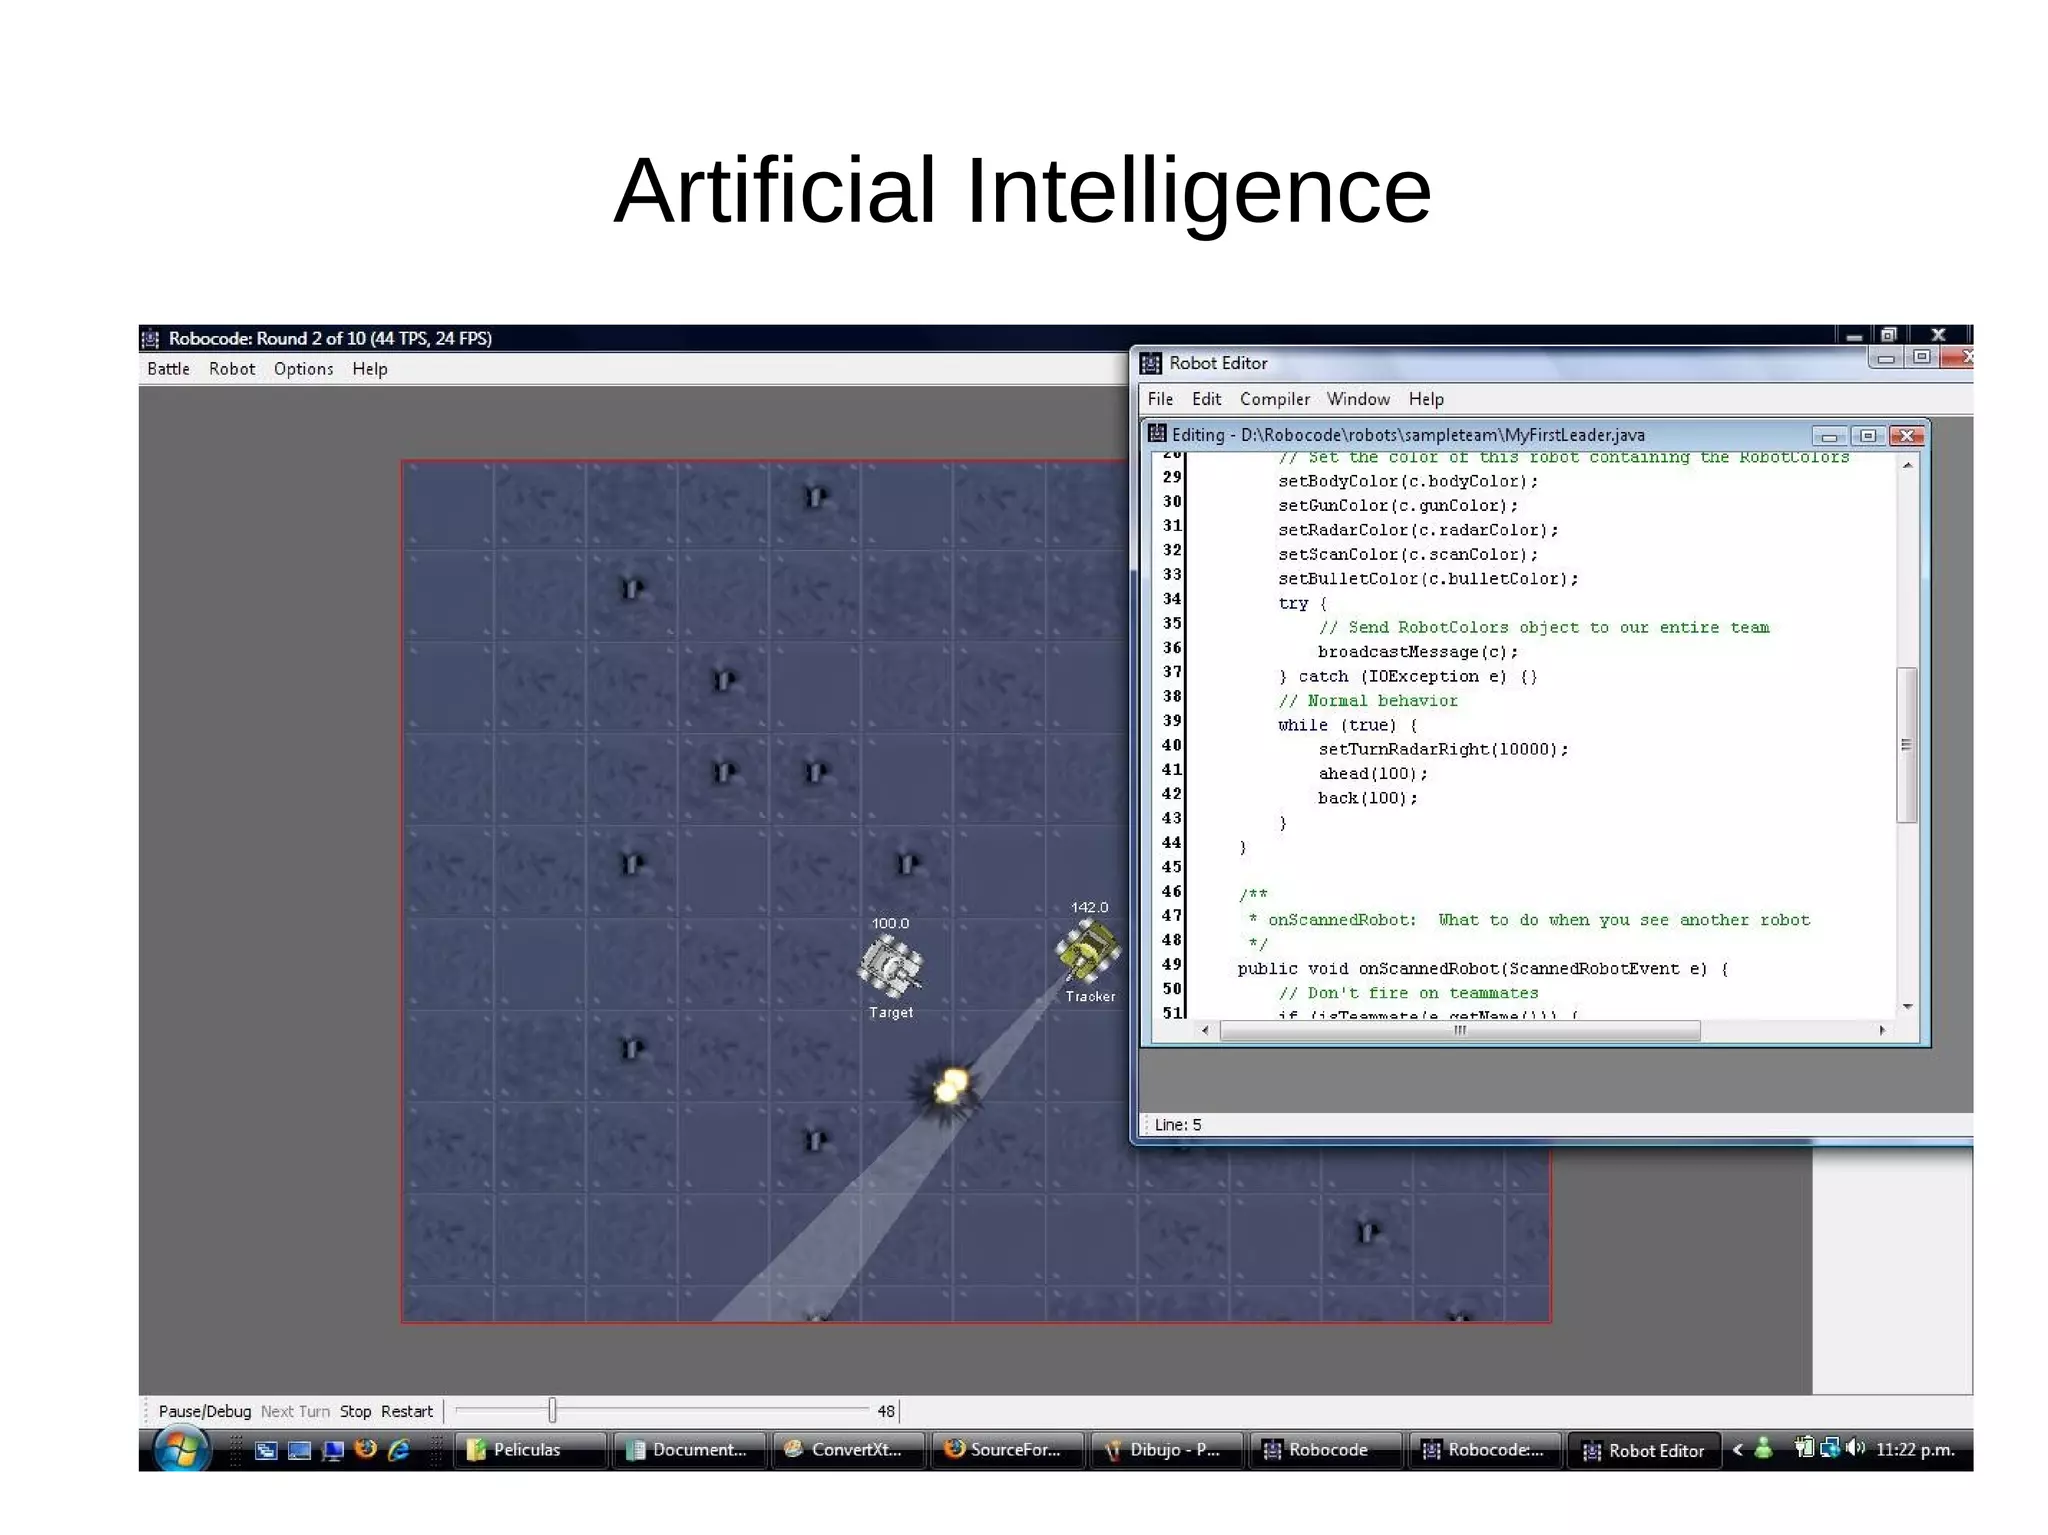Open the Compiler menu in Robot Editor
Image resolution: width=2048 pixels, height=1535 pixels.
pyautogui.click(x=1274, y=399)
